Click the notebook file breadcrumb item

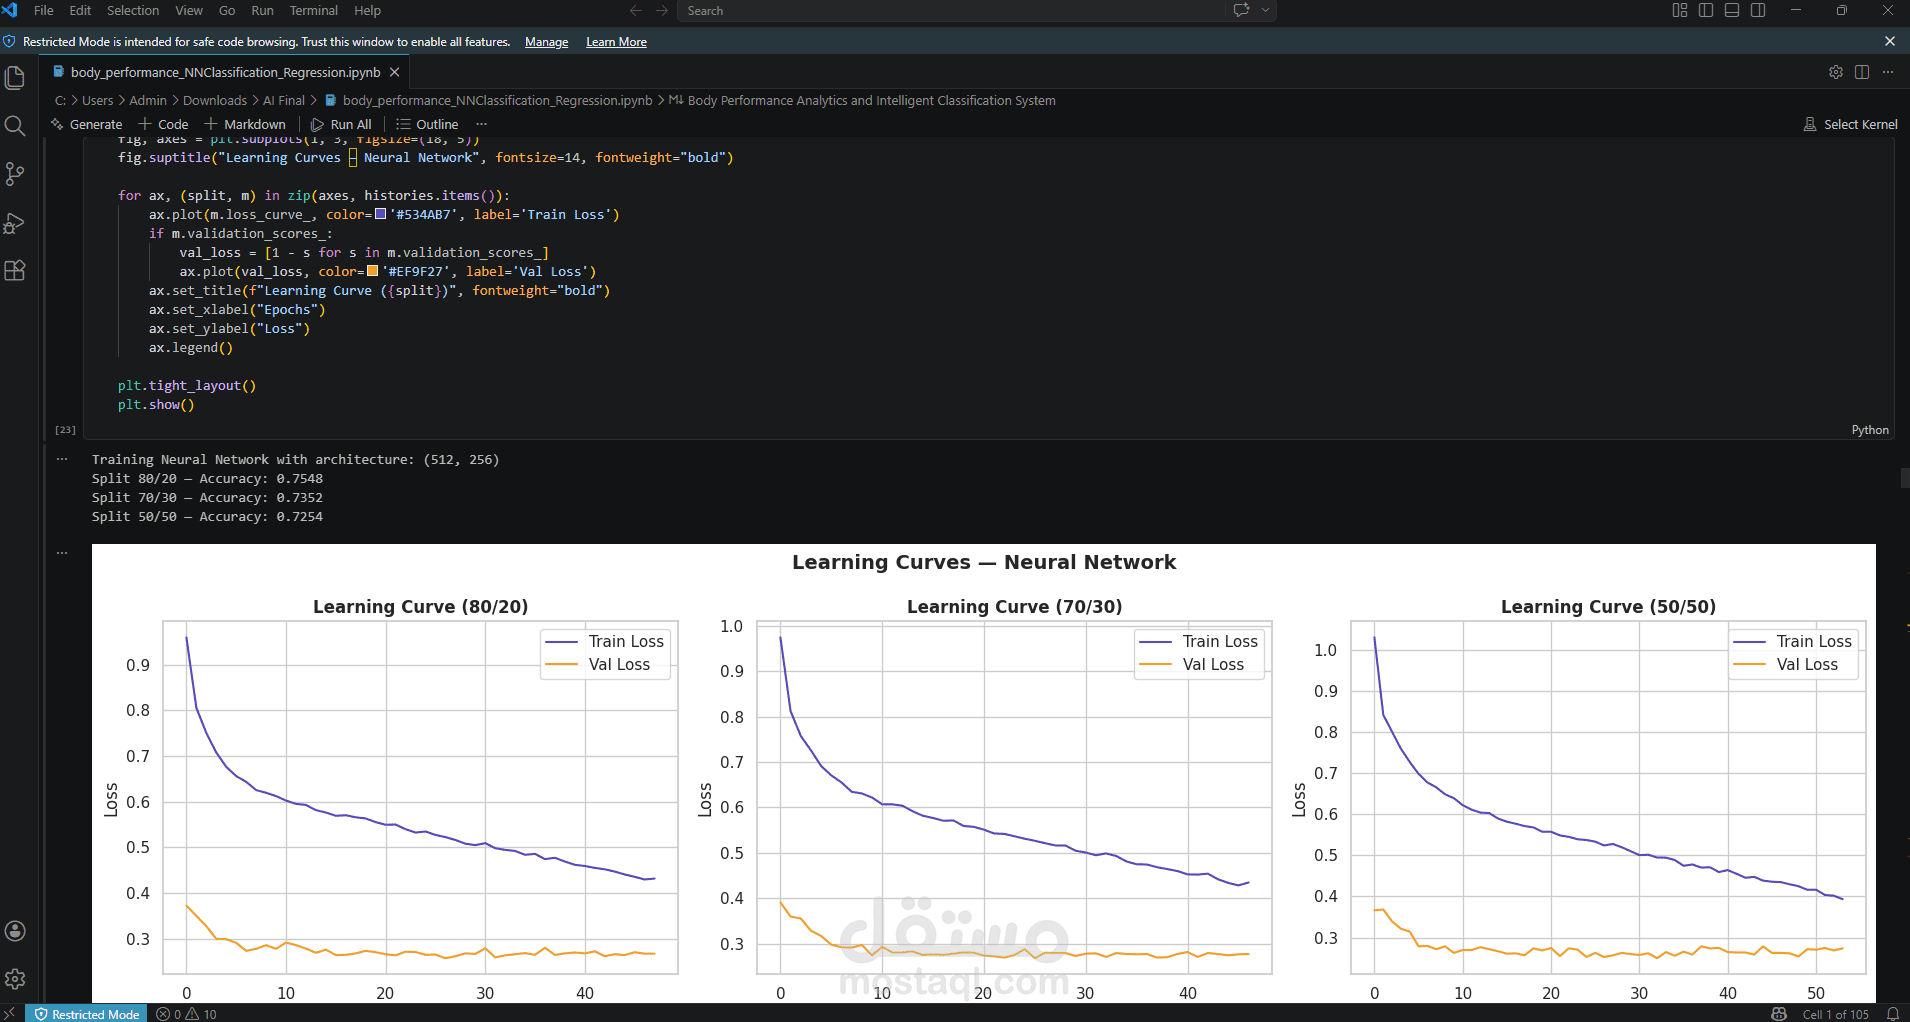tap(488, 100)
